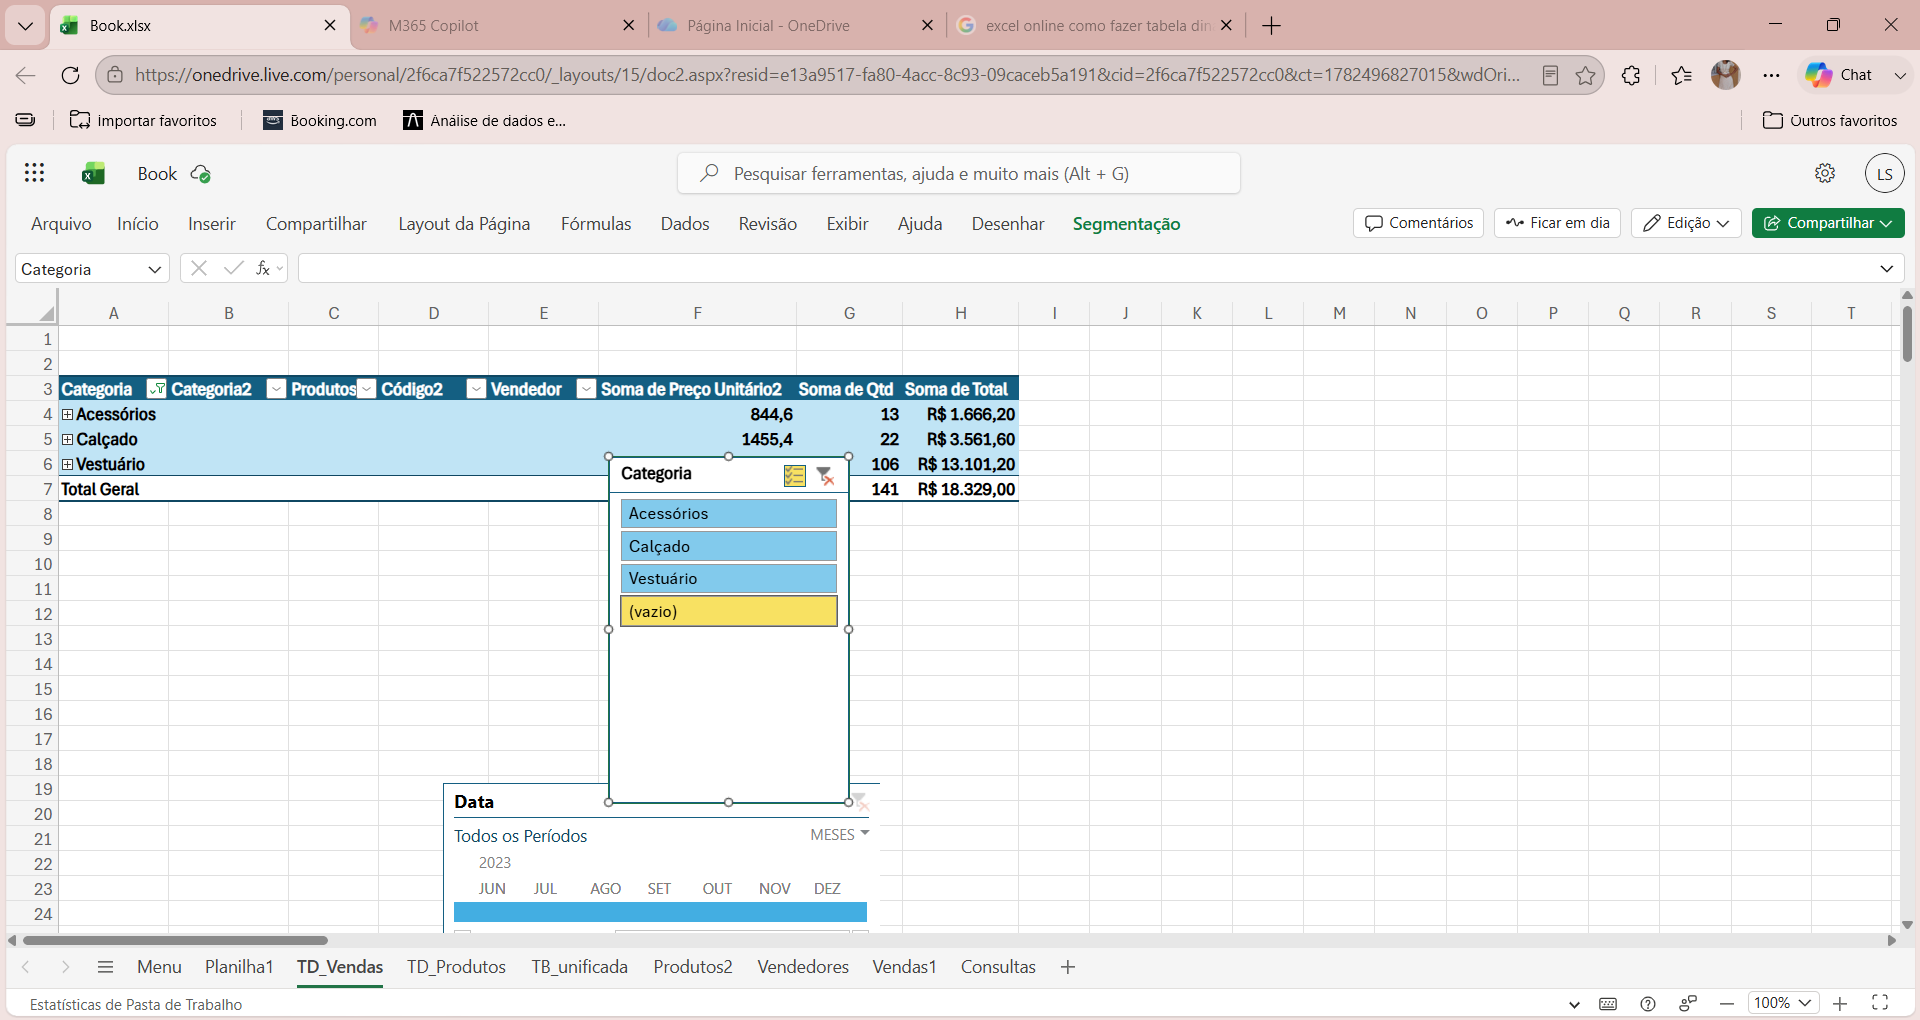Open the Vendedor column filter dropdown

(x=587, y=389)
